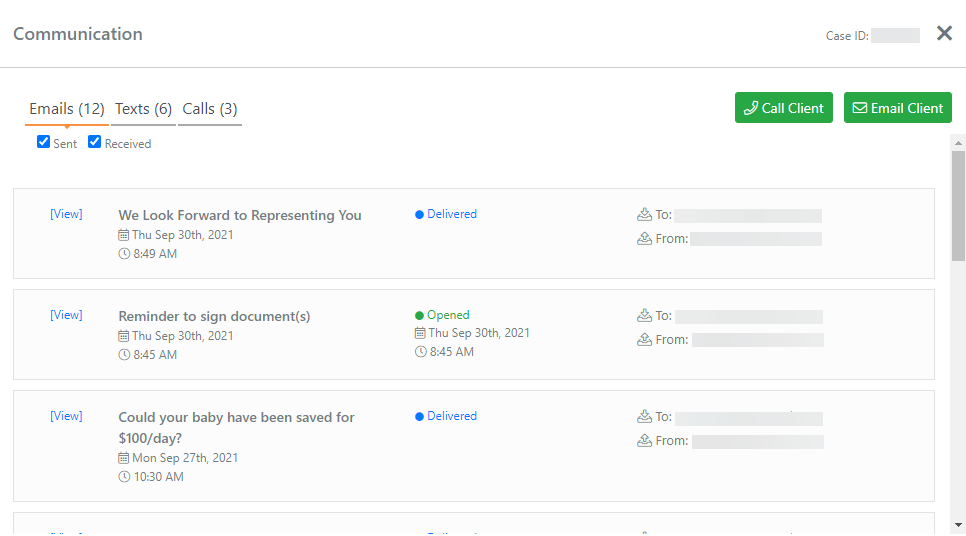The width and height of the screenshot is (966, 536).
Task: Click the To inbox icon in first email
Action: [644, 214]
